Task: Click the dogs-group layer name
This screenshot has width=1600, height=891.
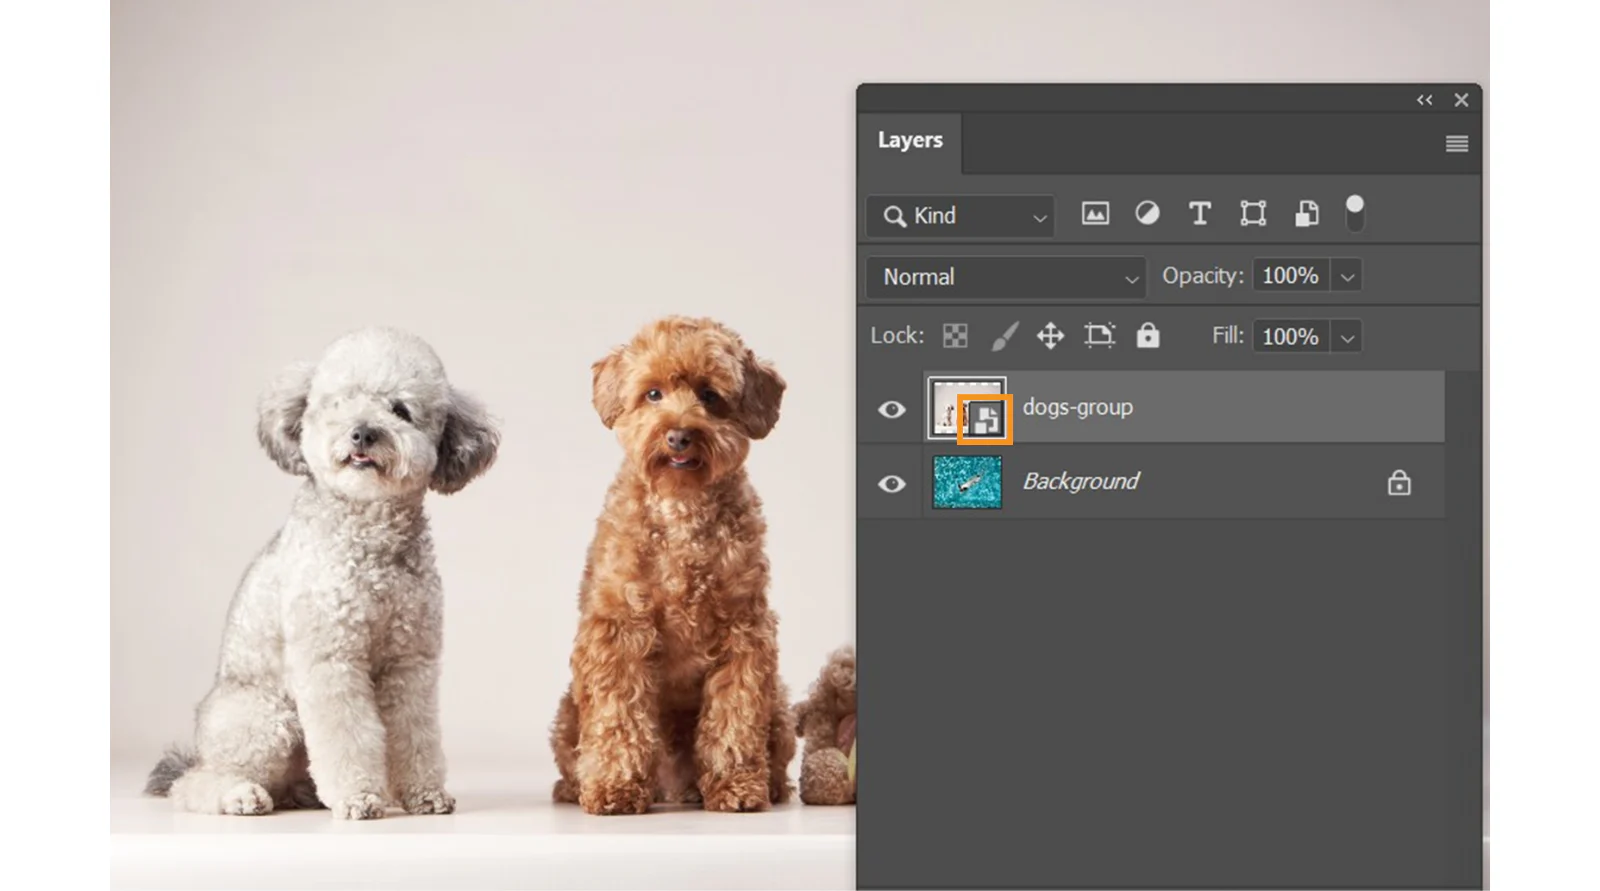Action: tap(1078, 407)
